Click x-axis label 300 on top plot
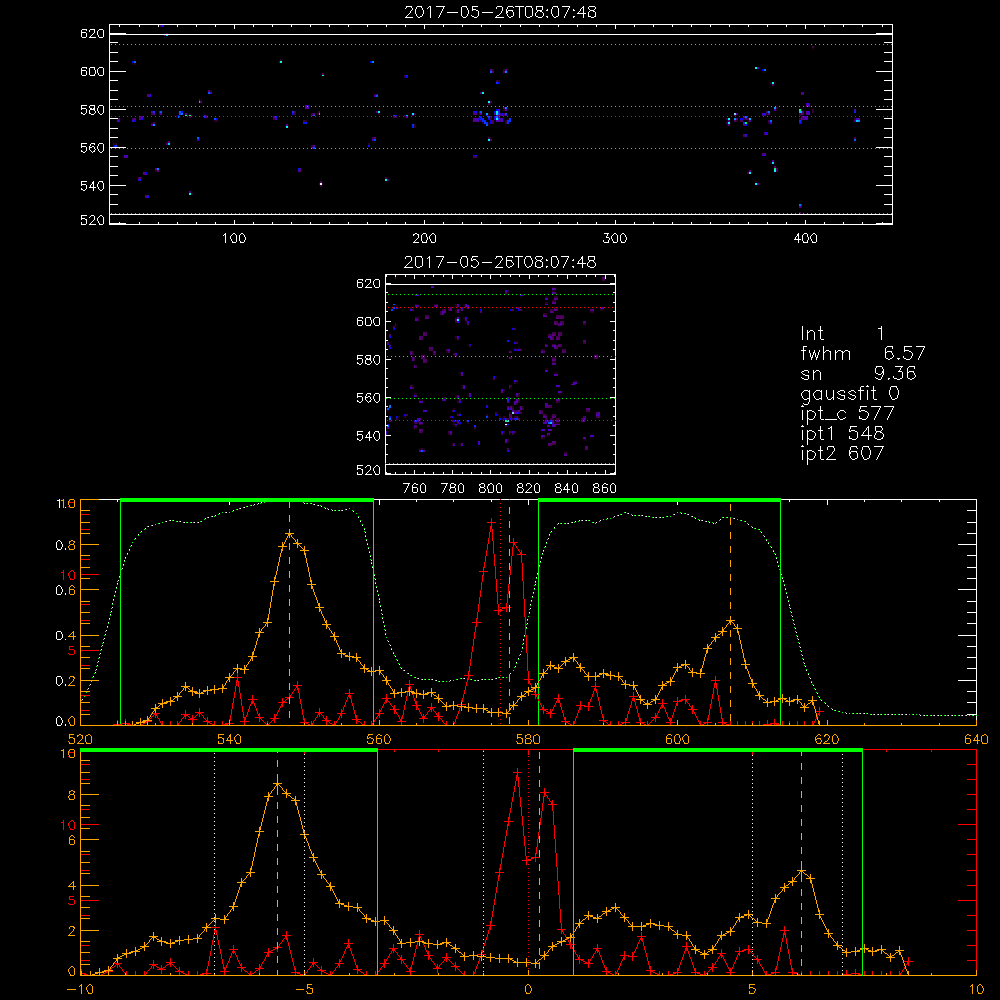The width and height of the screenshot is (1000, 1000). click(615, 239)
